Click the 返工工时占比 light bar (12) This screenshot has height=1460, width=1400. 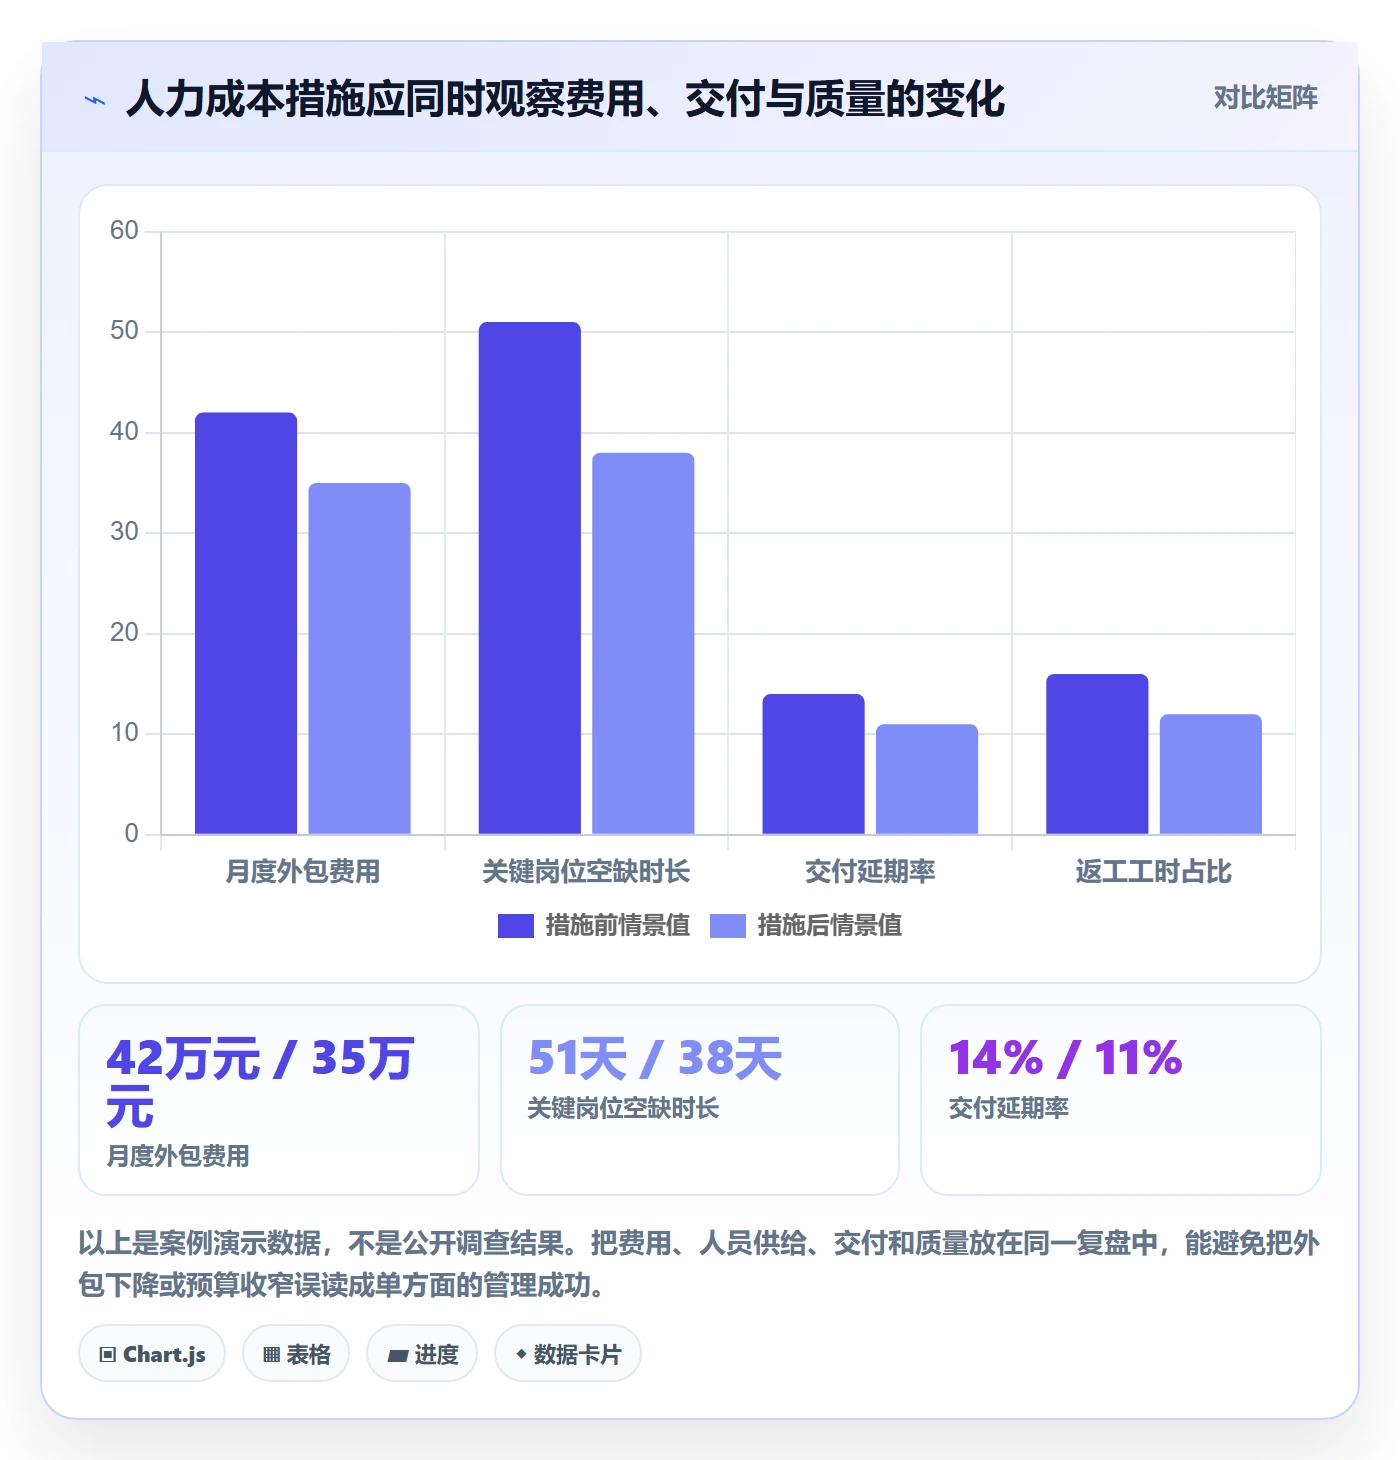[1211, 774]
